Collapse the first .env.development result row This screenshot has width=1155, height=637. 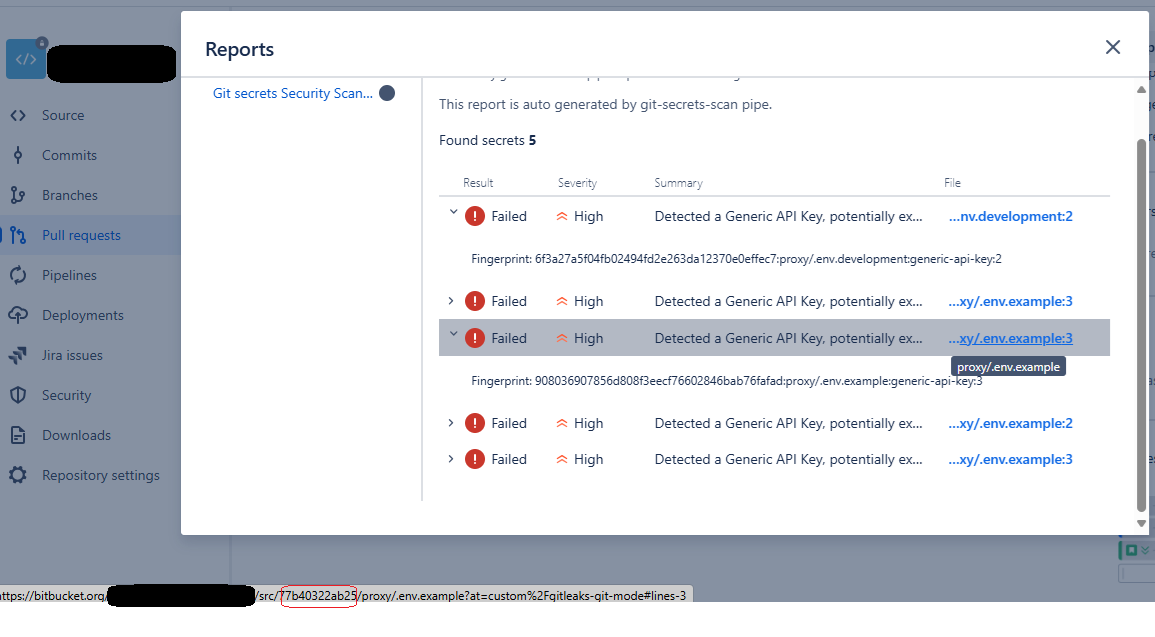click(452, 213)
